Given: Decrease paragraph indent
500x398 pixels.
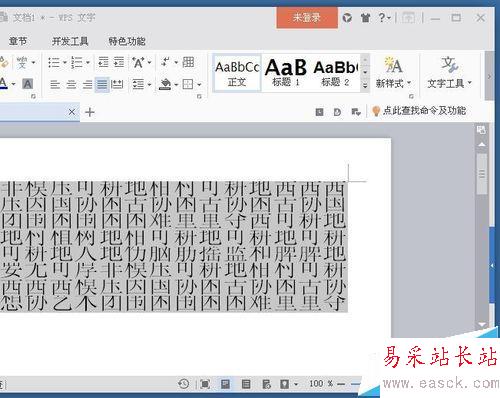Looking at the screenshot, I should pos(103,62).
